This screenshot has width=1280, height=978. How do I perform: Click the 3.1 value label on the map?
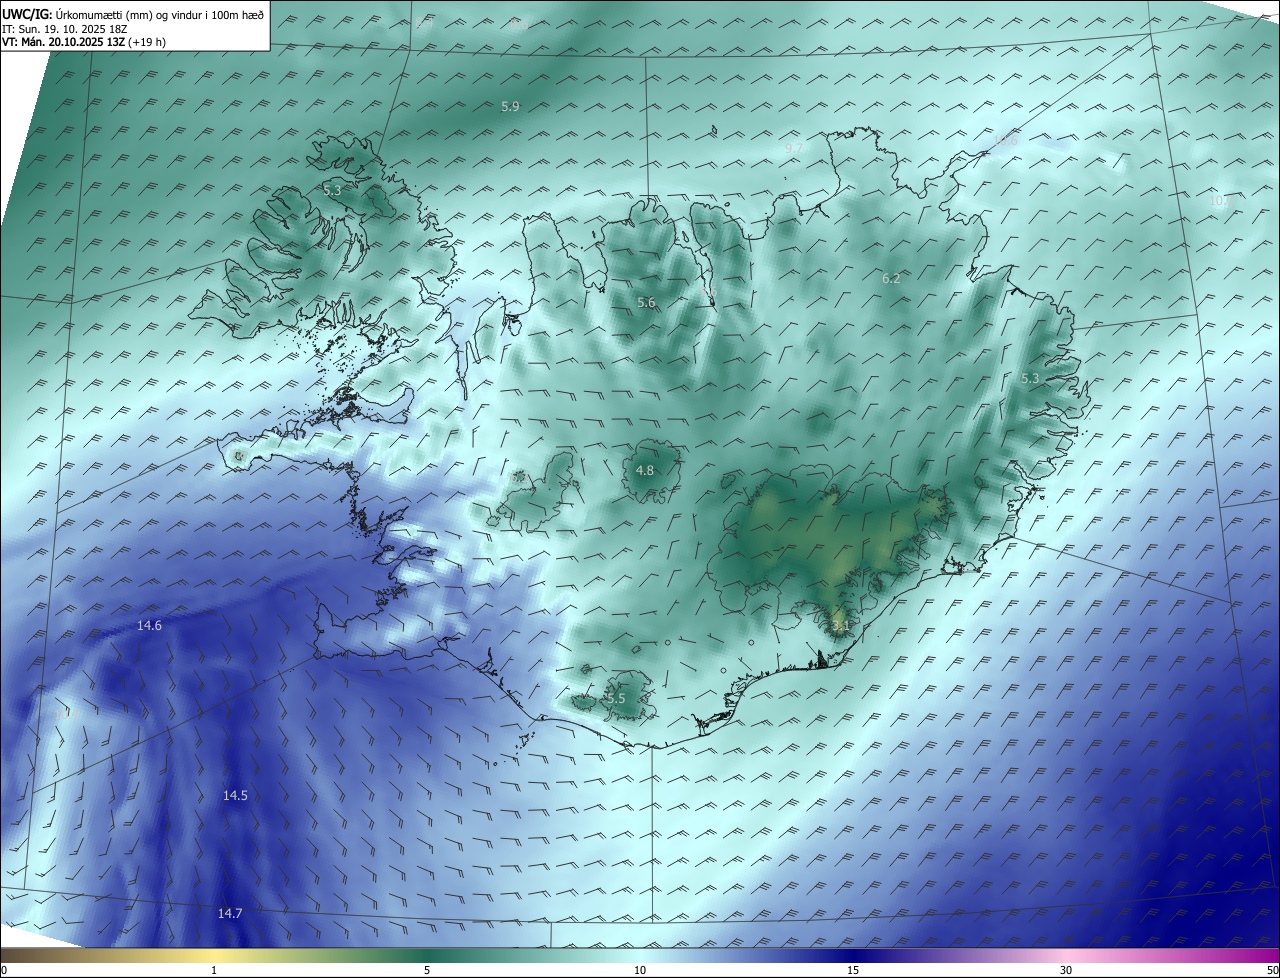point(841,626)
